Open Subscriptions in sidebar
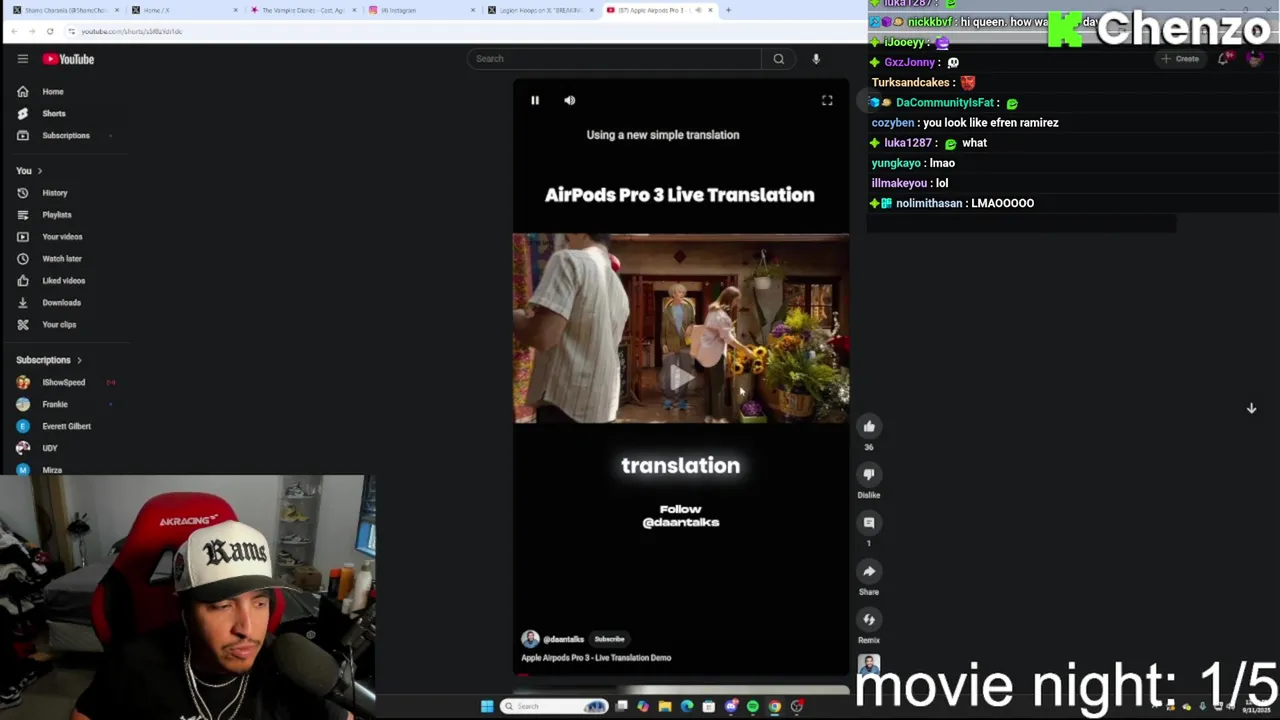1280x720 pixels. coord(65,136)
